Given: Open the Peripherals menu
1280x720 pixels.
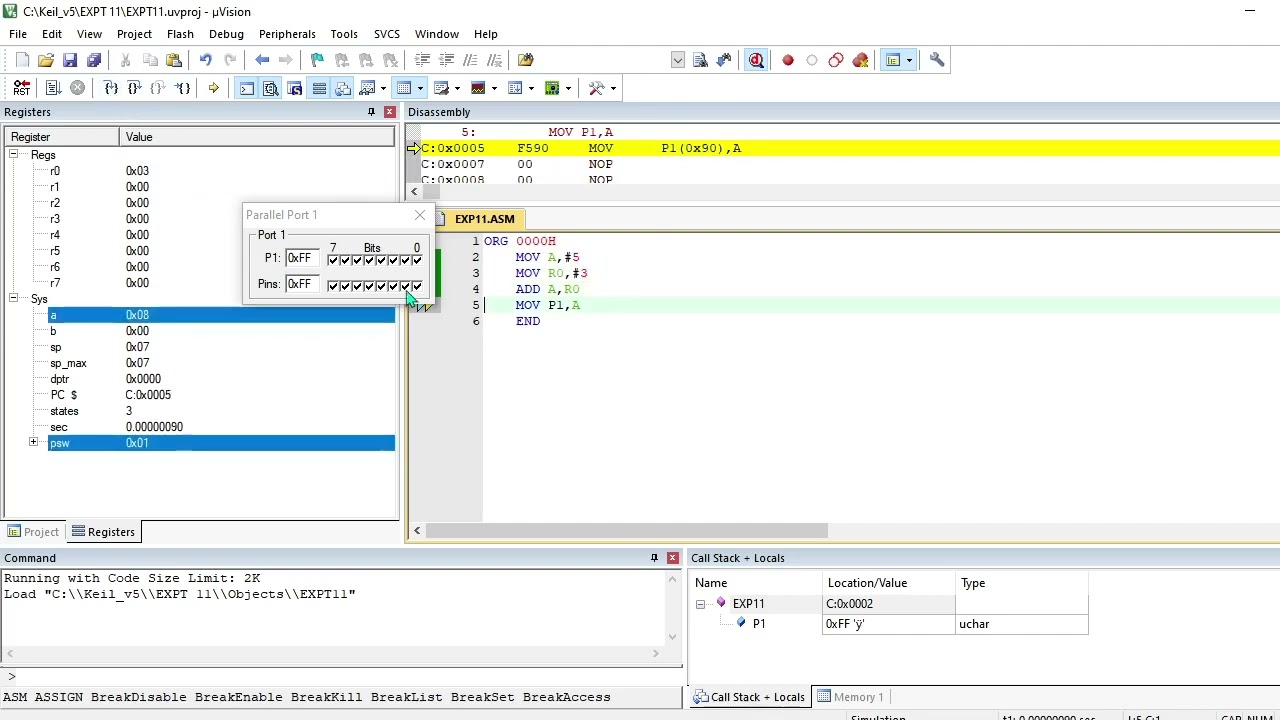Looking at the screenshot, I should (x=287, y=34).
